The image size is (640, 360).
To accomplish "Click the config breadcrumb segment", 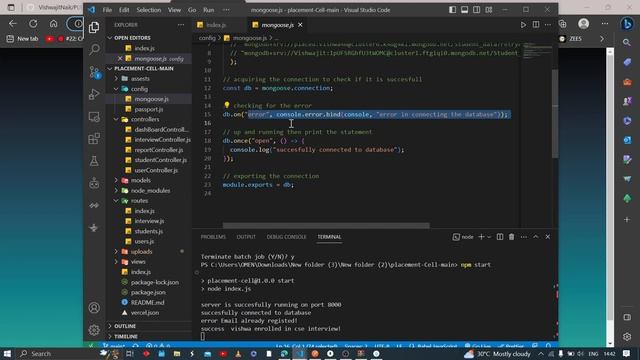I will pyautogui.click(x=207, y=38).
